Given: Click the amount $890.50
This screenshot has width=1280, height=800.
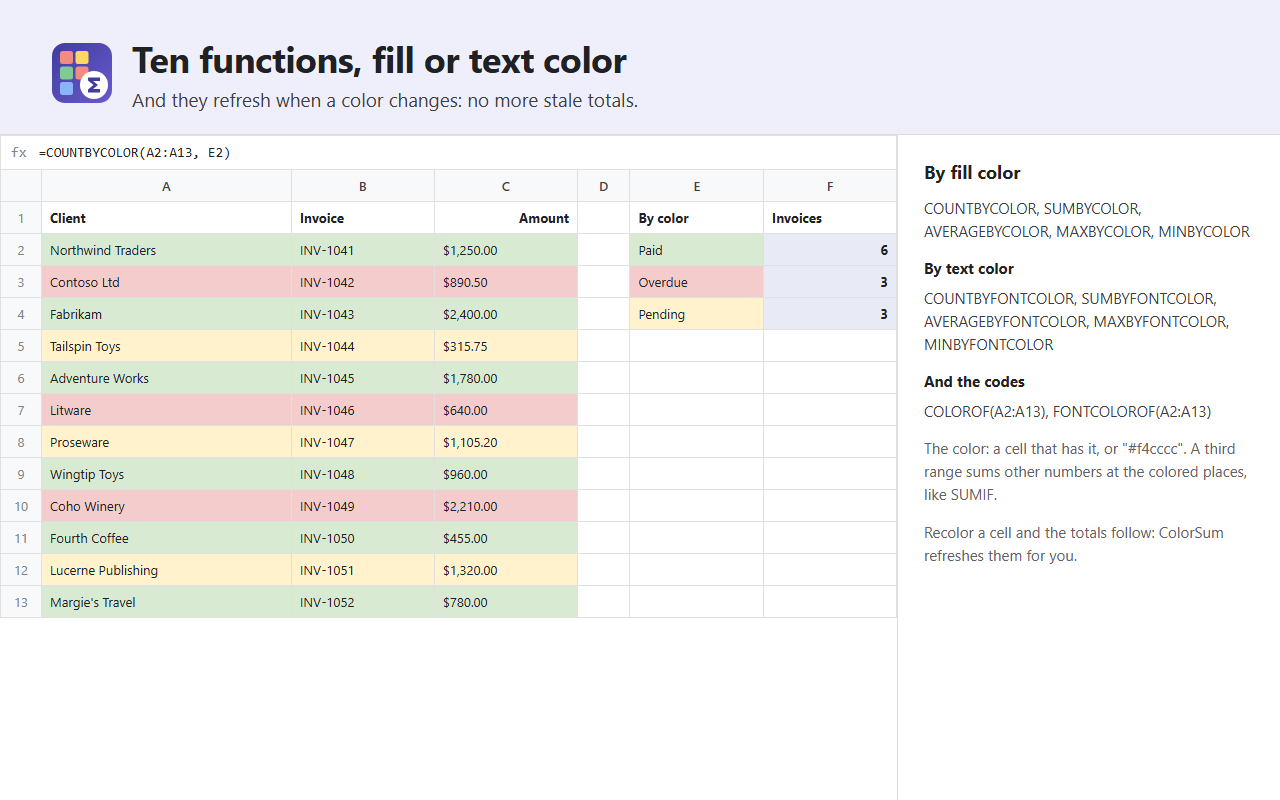Looking at the screenshot, I should point(506,282).
